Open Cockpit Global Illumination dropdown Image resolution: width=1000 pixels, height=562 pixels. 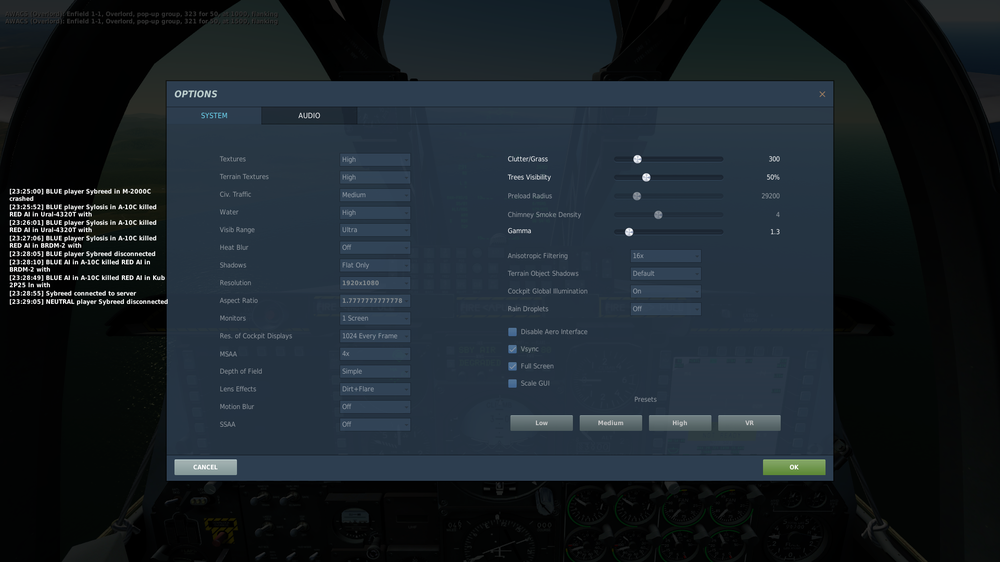[665, 291]
